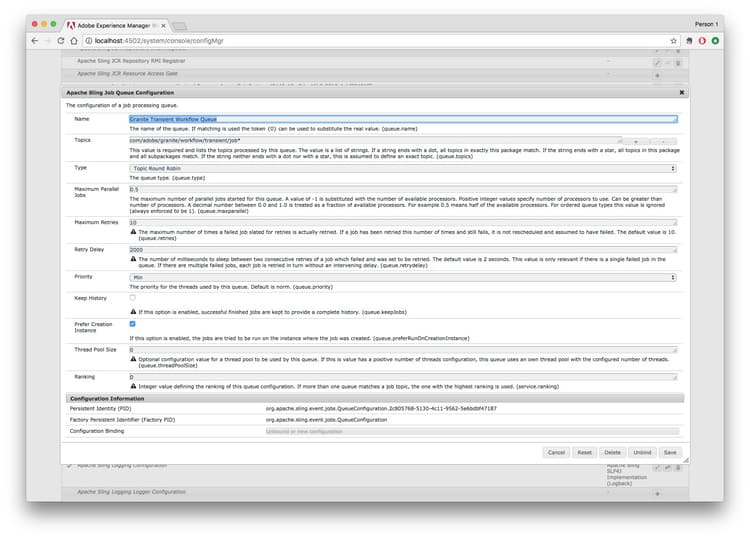Add a new Logging Logger Configuration entry
The height and width of the screenshot is (539, 750).
[657, 494]
